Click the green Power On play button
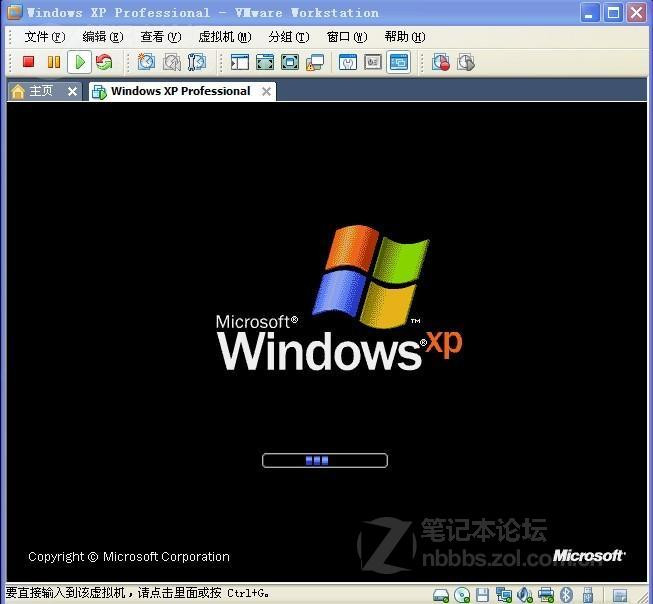The width and height of the screenshot is (653, 604). click(x=79, y=62)
